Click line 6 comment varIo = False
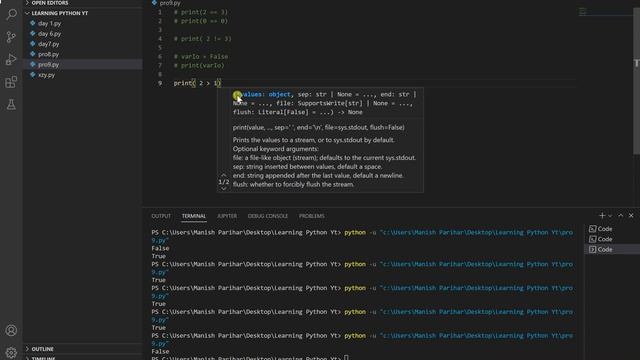The width and height of the screenshot is (640, 360). (x=201, y=56)
